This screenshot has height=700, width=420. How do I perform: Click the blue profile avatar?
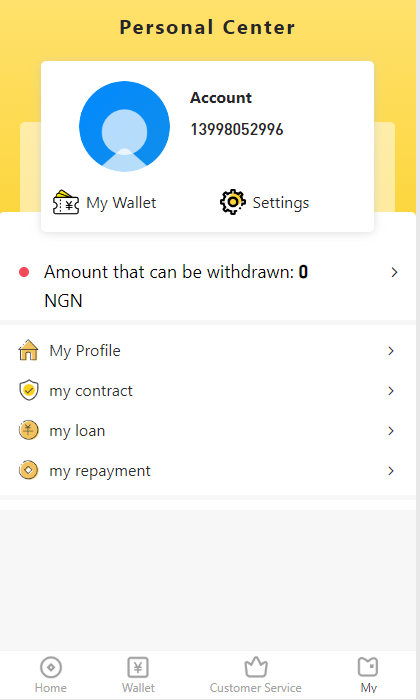pos(125,126)
